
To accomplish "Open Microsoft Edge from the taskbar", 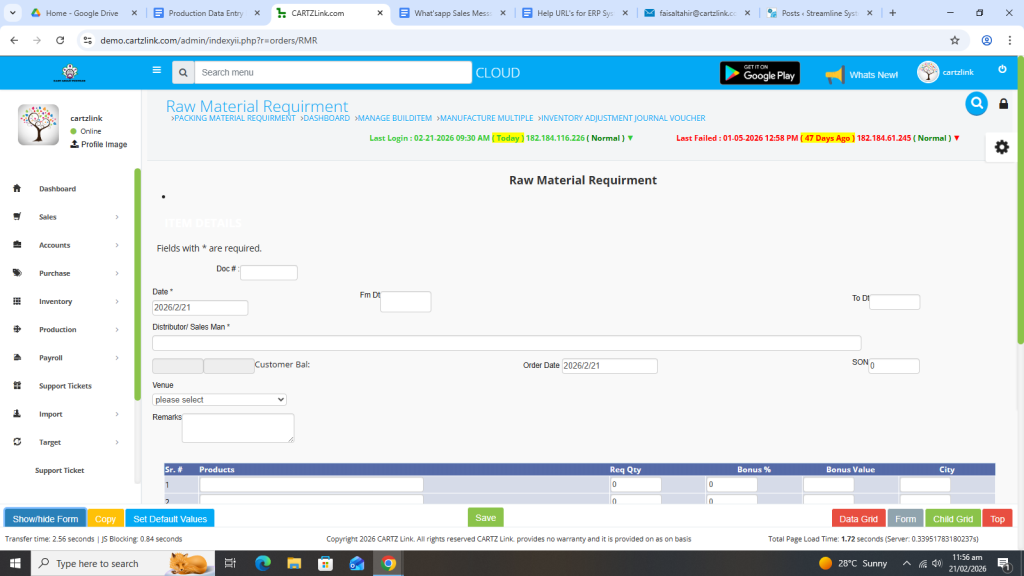I will (x=263, y=563).
